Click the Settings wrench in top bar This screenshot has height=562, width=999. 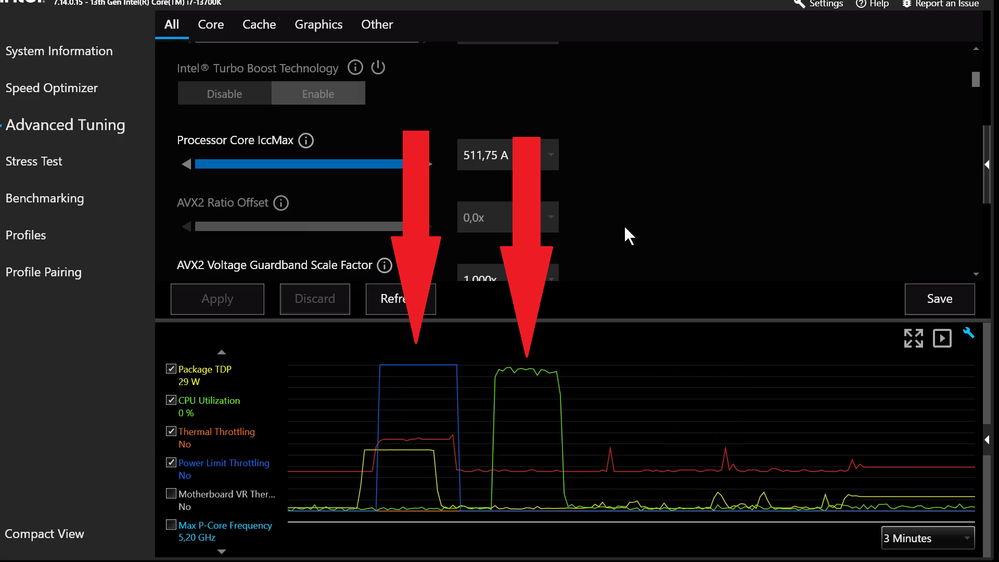coord(800,4)
